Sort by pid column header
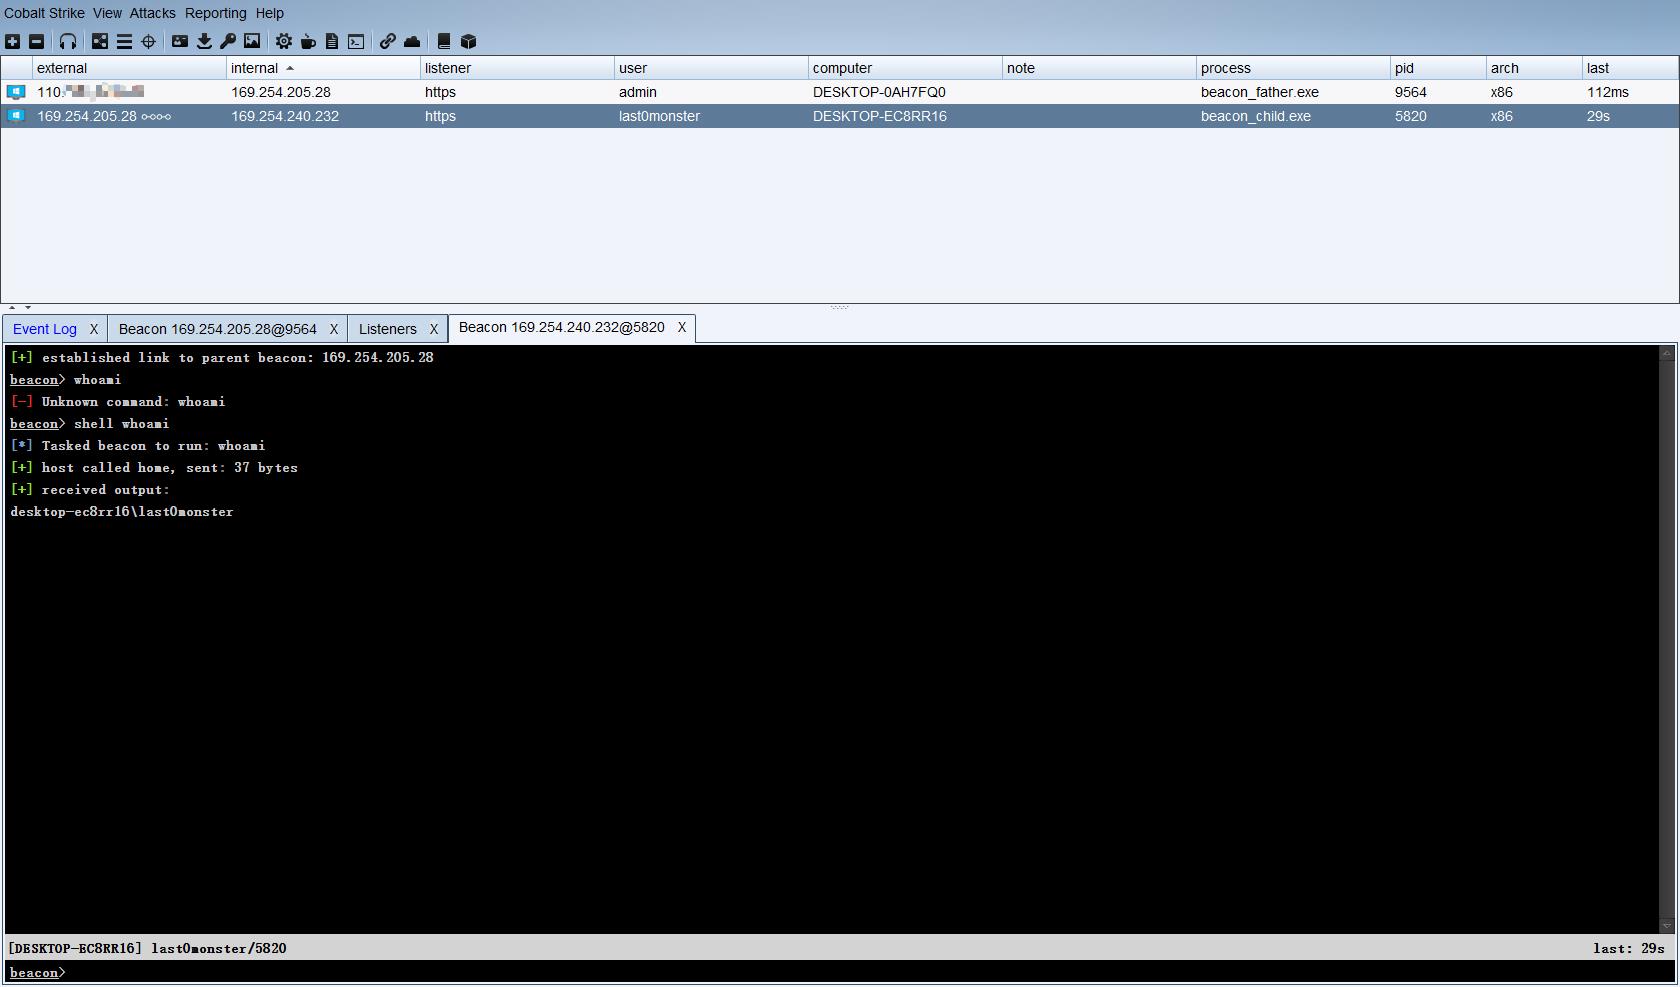 1439,68
